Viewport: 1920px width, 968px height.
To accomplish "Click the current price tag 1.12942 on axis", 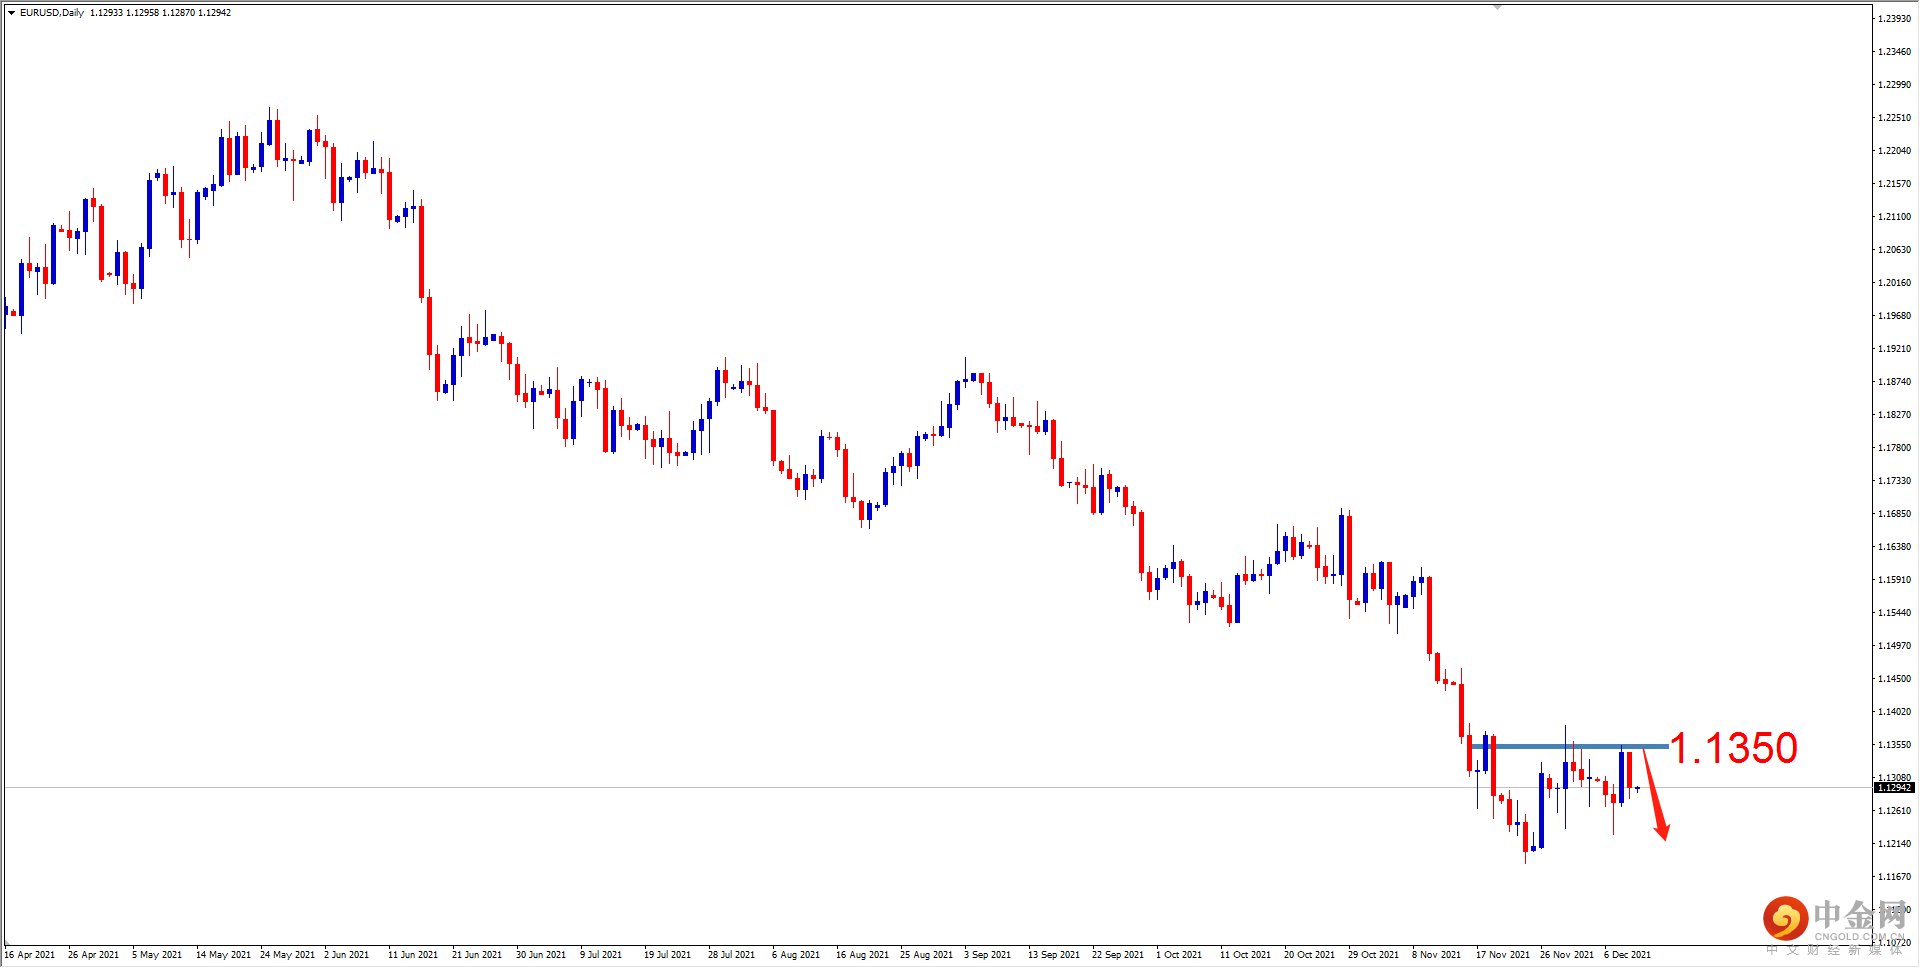I will [1895, 788].
